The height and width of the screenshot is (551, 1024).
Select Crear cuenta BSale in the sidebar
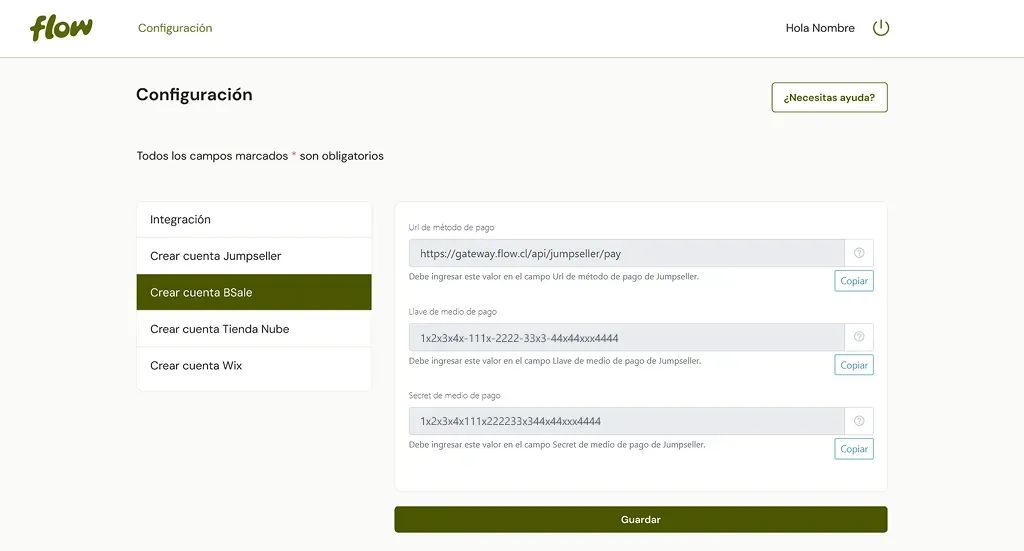coord(254,292)
